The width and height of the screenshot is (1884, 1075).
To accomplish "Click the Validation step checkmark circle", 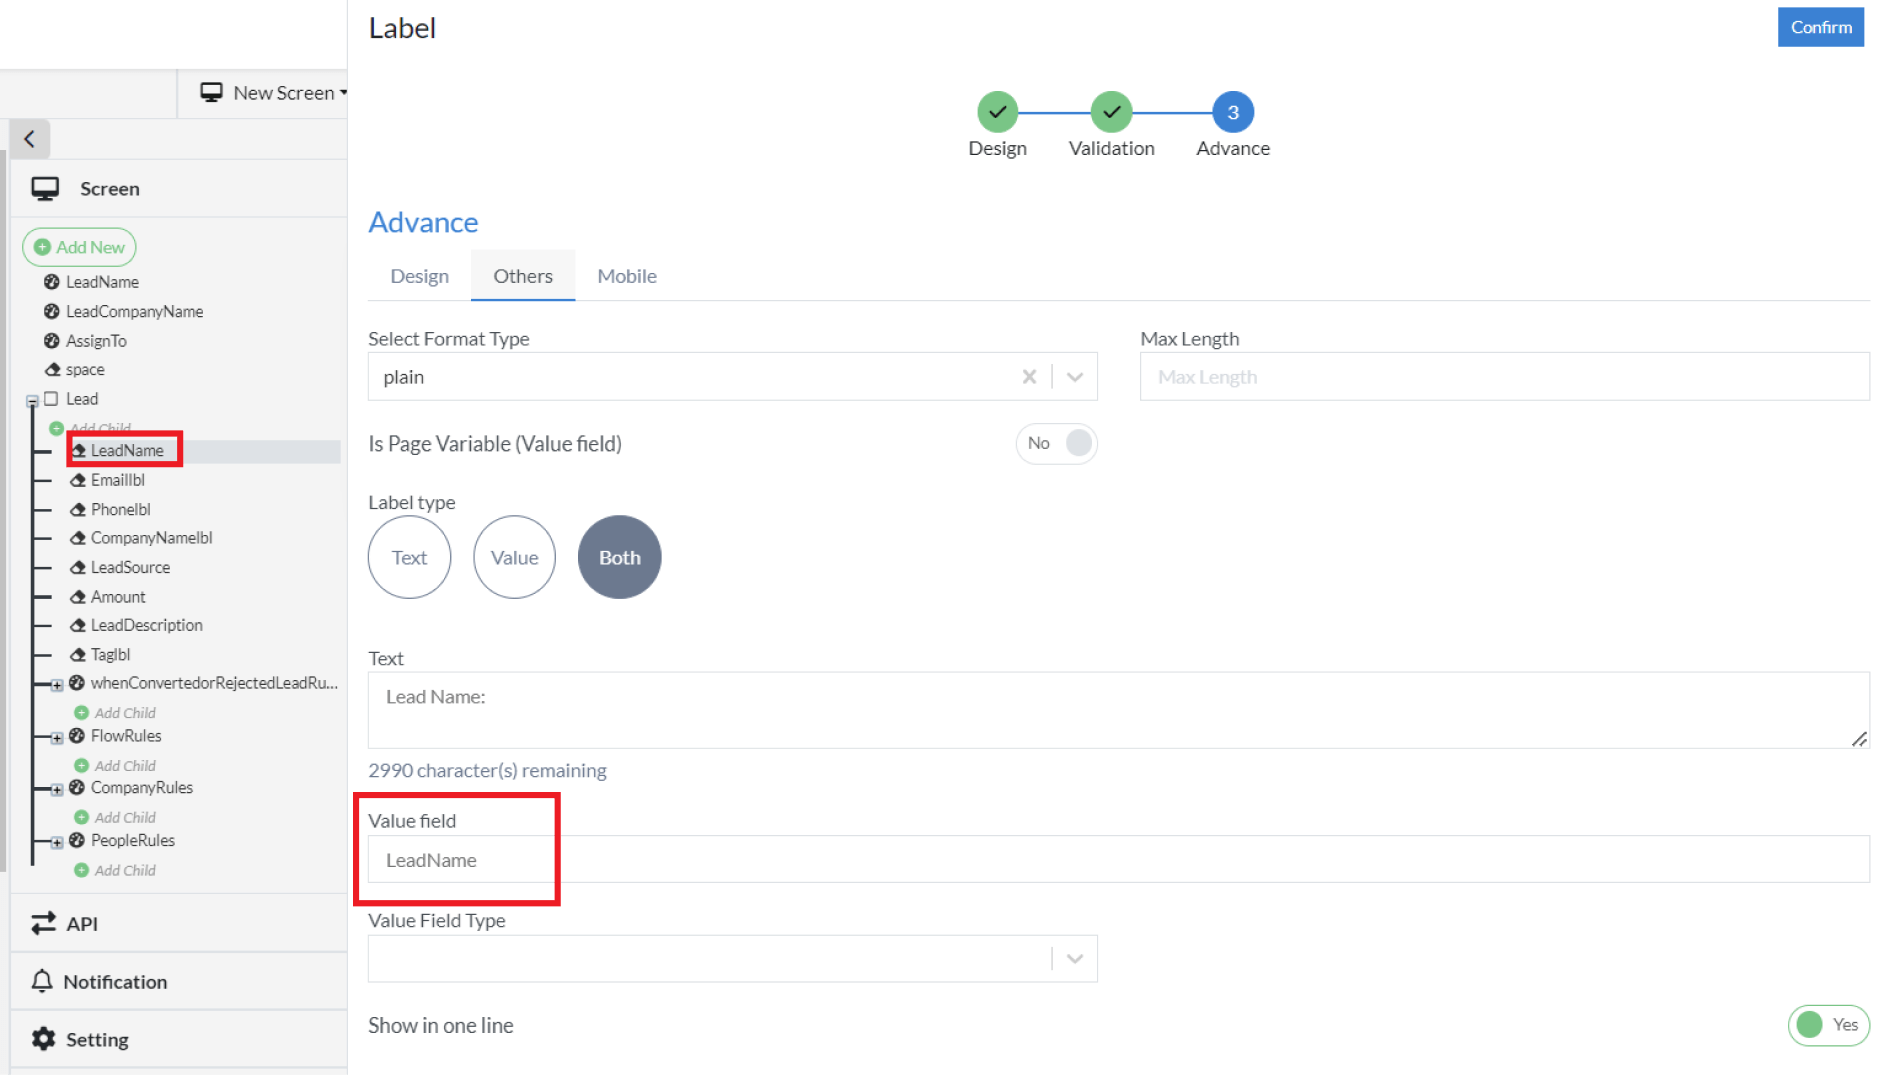I will click(x=1110, y=112).
